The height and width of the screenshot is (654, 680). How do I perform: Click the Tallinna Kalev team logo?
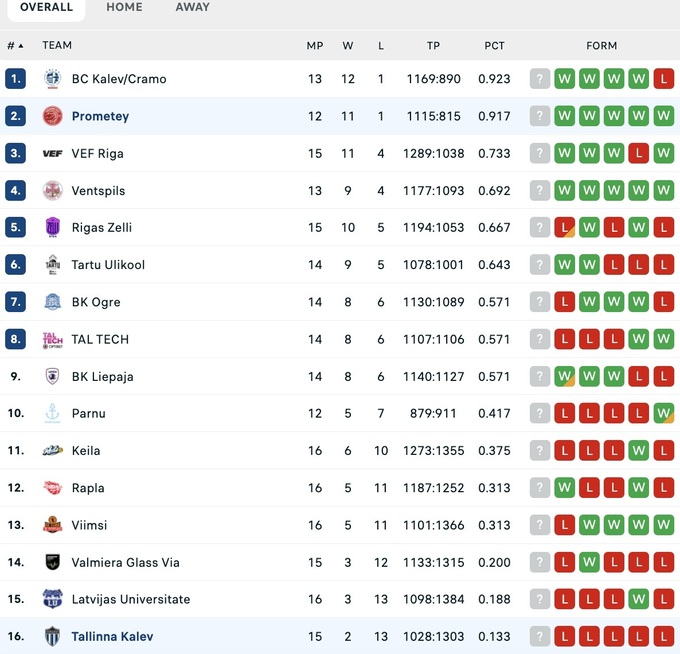tap(53, 636)
